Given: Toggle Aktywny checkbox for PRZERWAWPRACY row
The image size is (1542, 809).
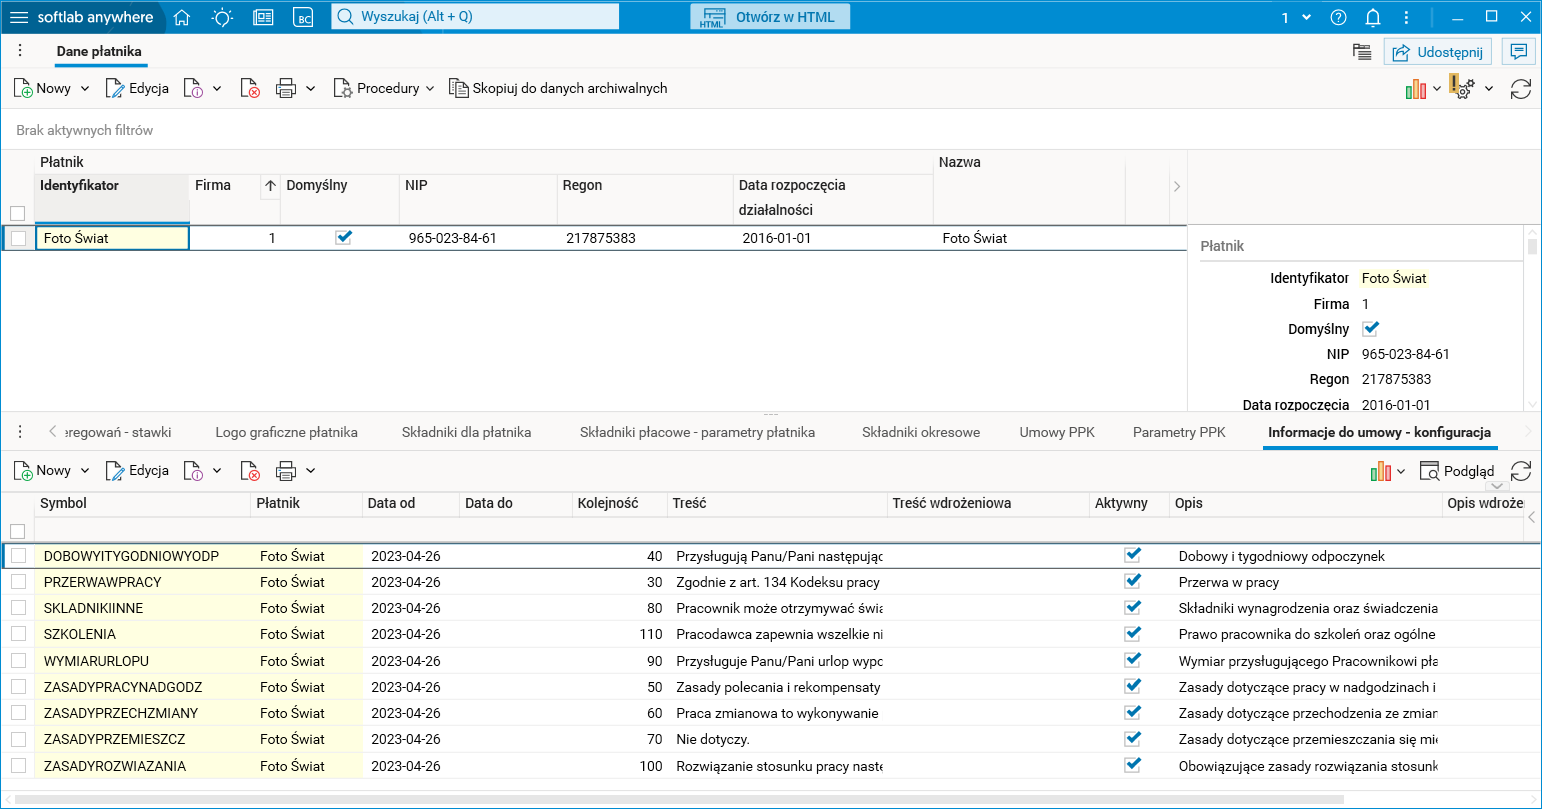Looking at the screenshot, I should click(1132, 581).
